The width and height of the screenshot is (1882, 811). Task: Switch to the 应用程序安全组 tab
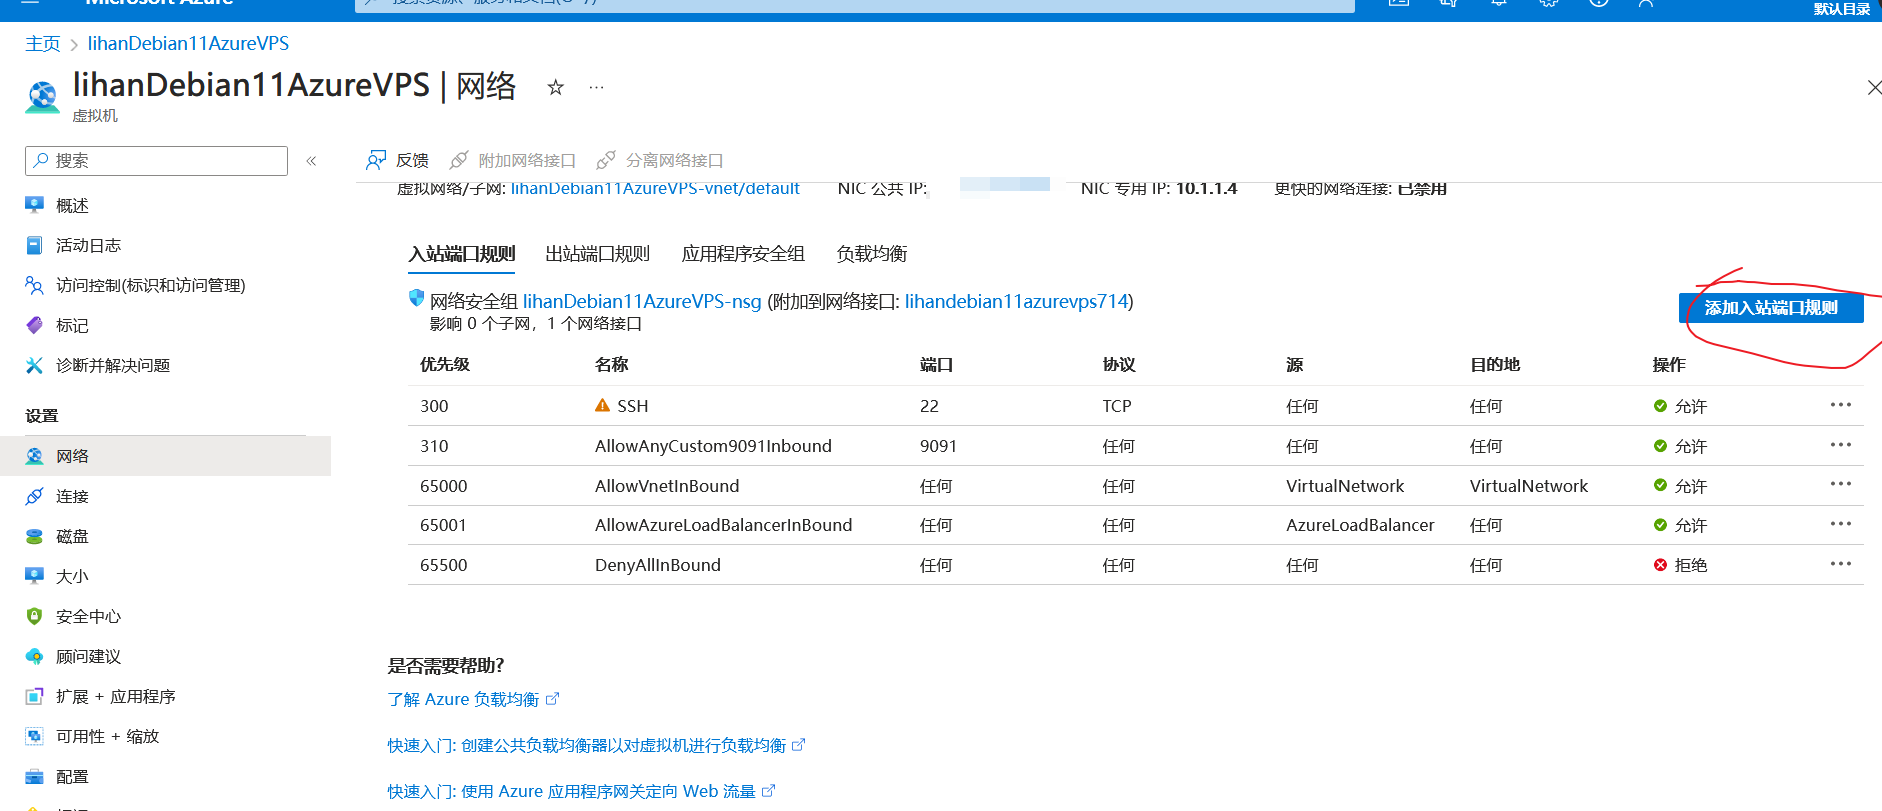coord(743,254)
